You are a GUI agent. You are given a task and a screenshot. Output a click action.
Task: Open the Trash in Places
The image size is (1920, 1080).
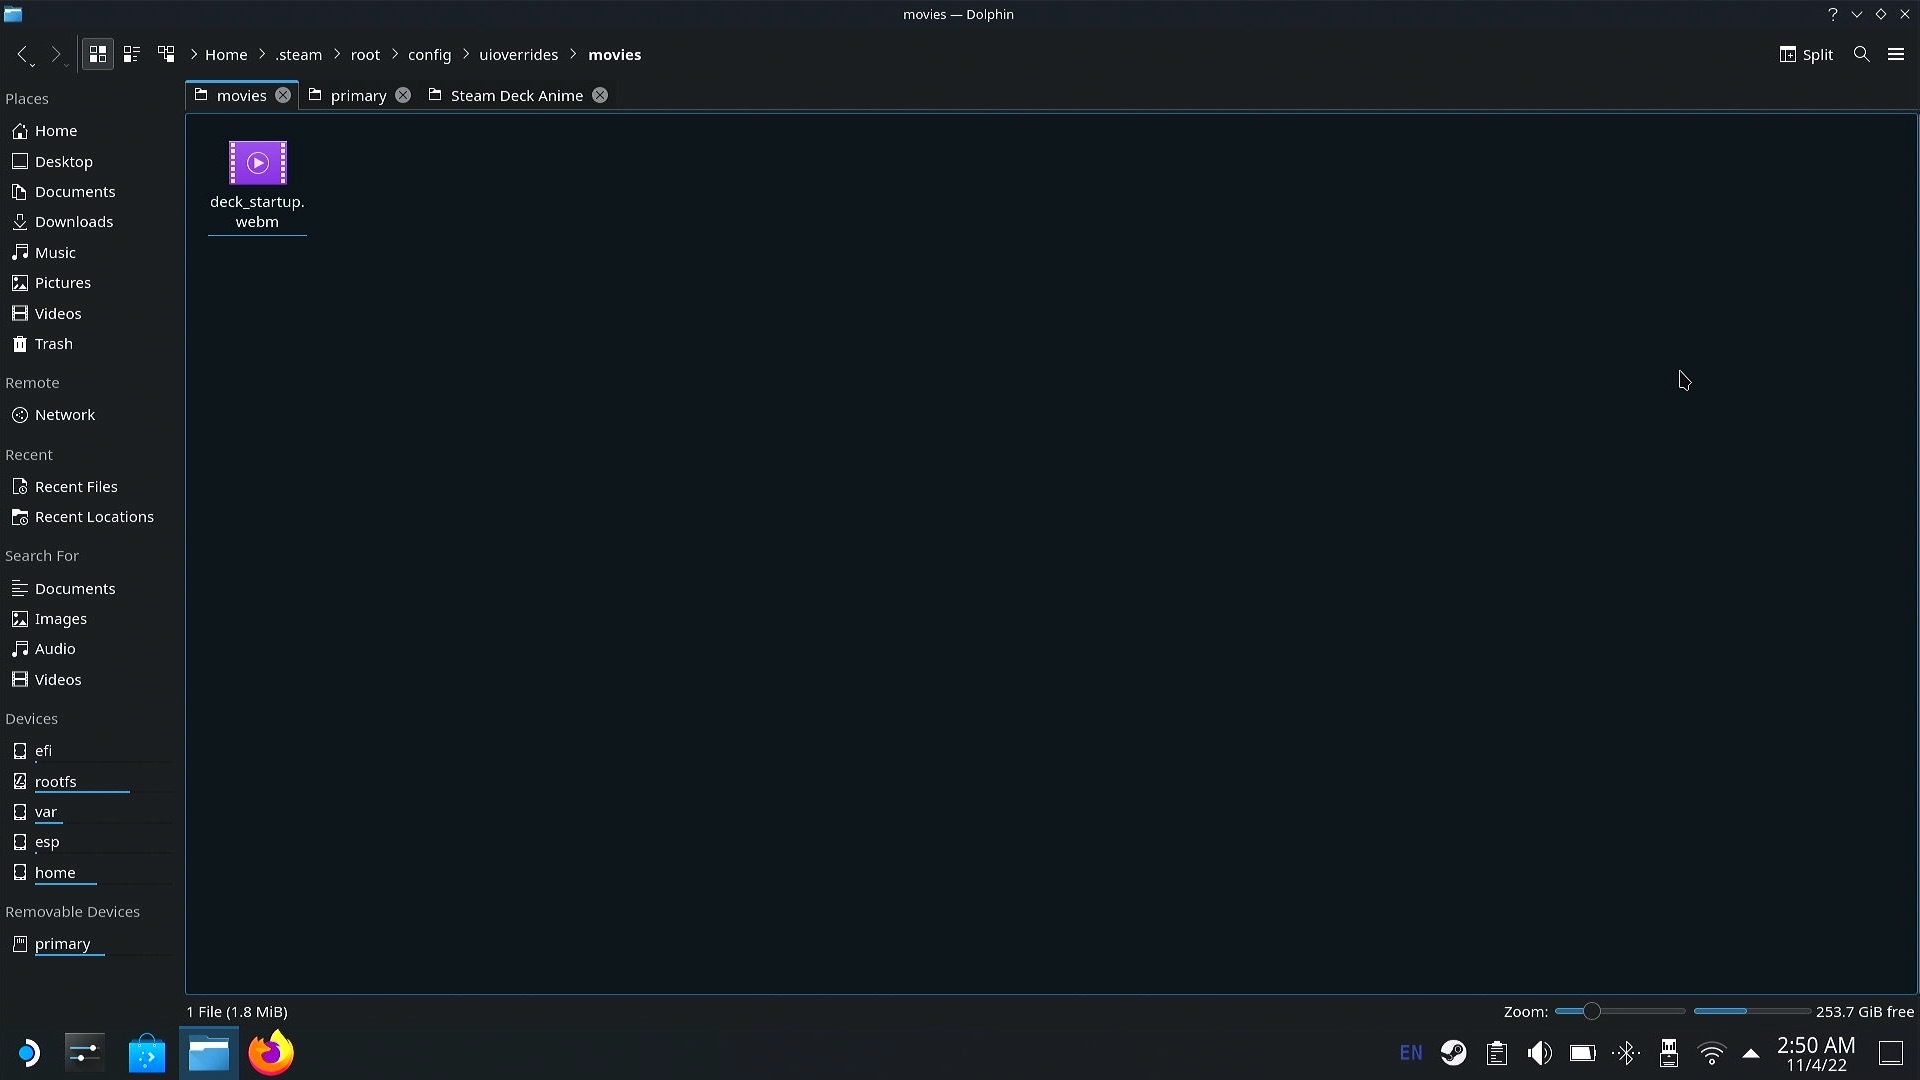[53, 343]
